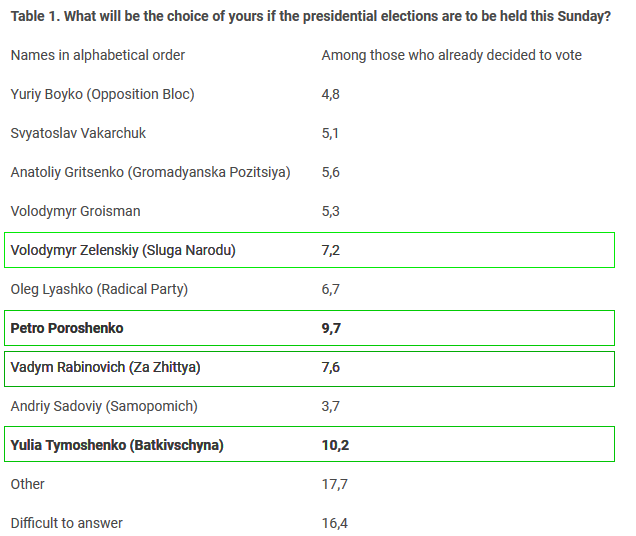The height and width of the screenshot is (536, 636).
Task: Click Yulia Tymoshenko (Batkivschyna) name
Action: coord(117,445)
